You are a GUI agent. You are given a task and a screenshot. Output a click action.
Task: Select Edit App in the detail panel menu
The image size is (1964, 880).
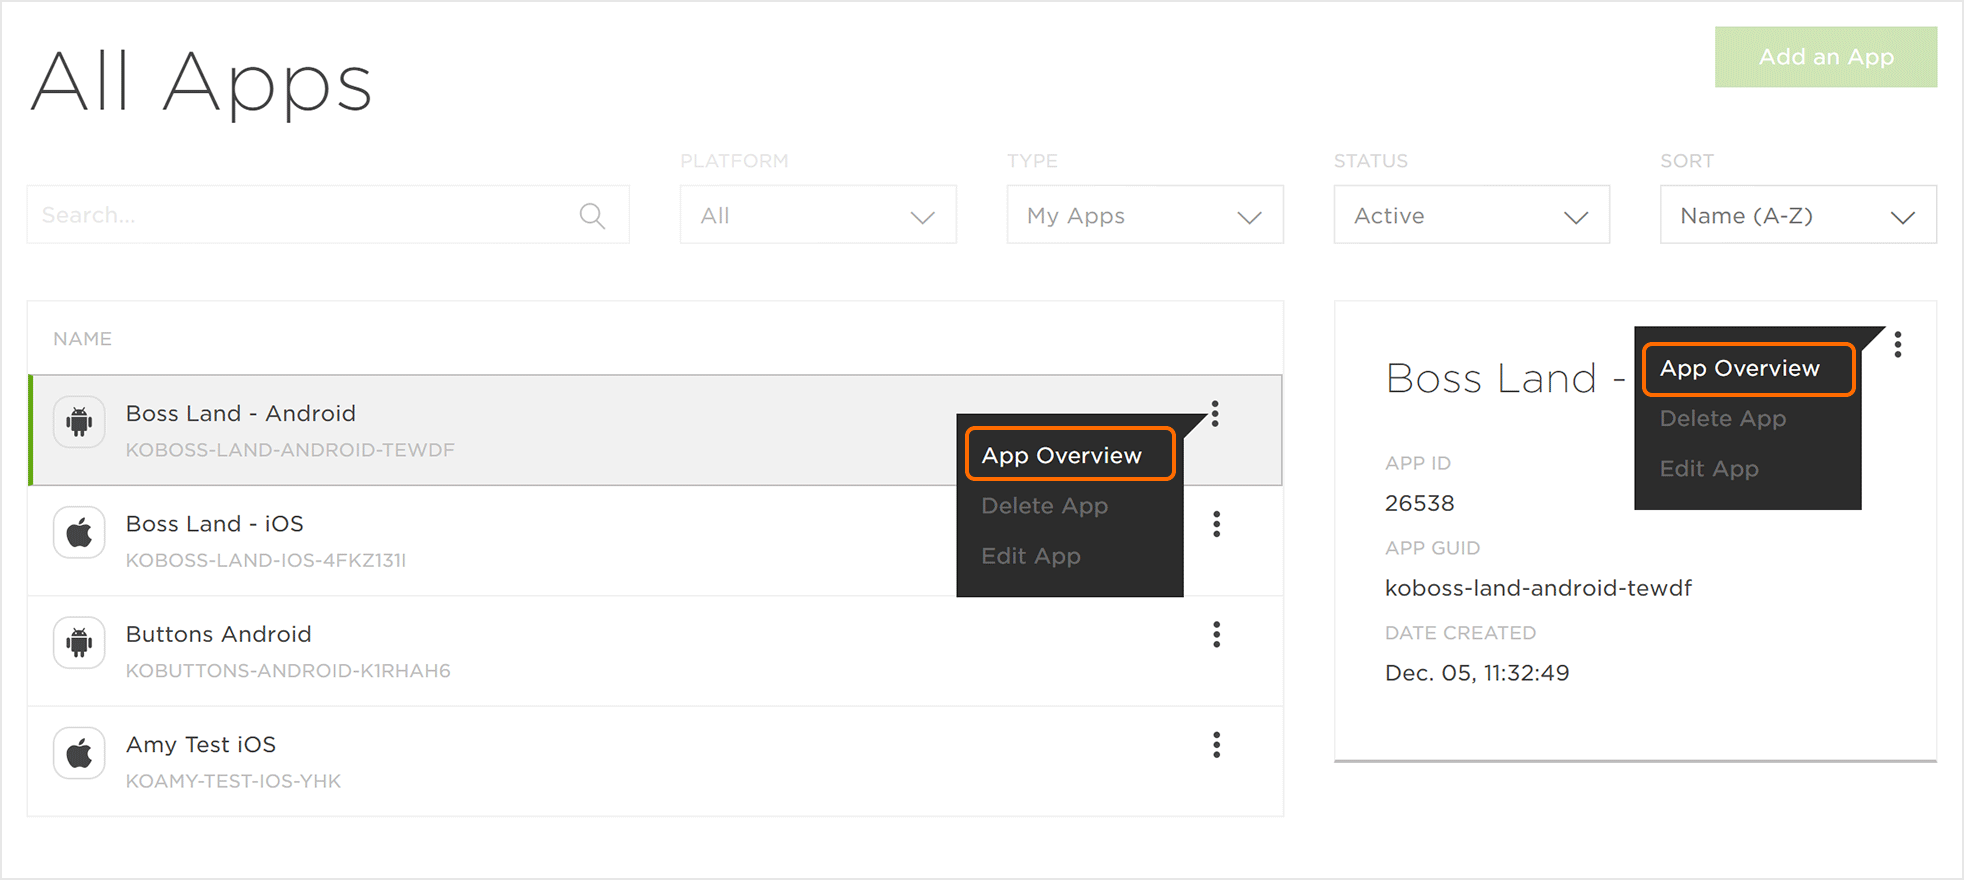[1708, 469]
